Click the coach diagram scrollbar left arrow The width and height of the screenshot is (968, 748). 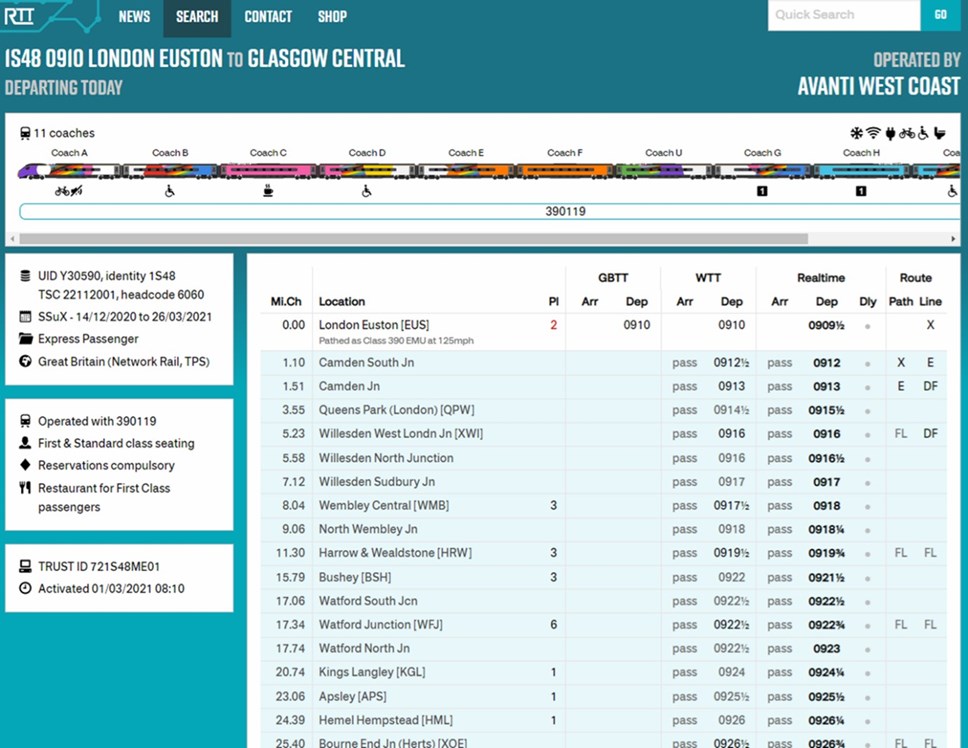(12, 239)
